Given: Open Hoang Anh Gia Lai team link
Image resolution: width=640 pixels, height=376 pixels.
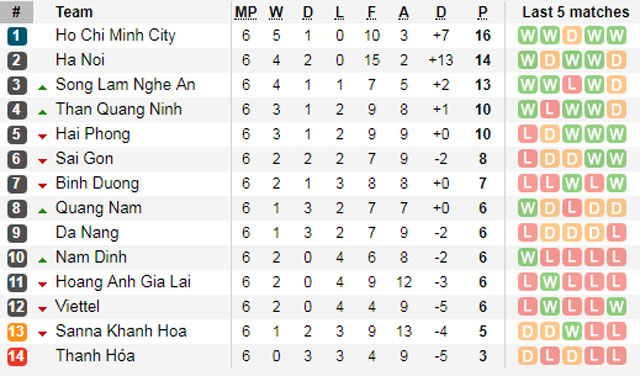Looking at the screenshot, I should [x=123, y=282].
